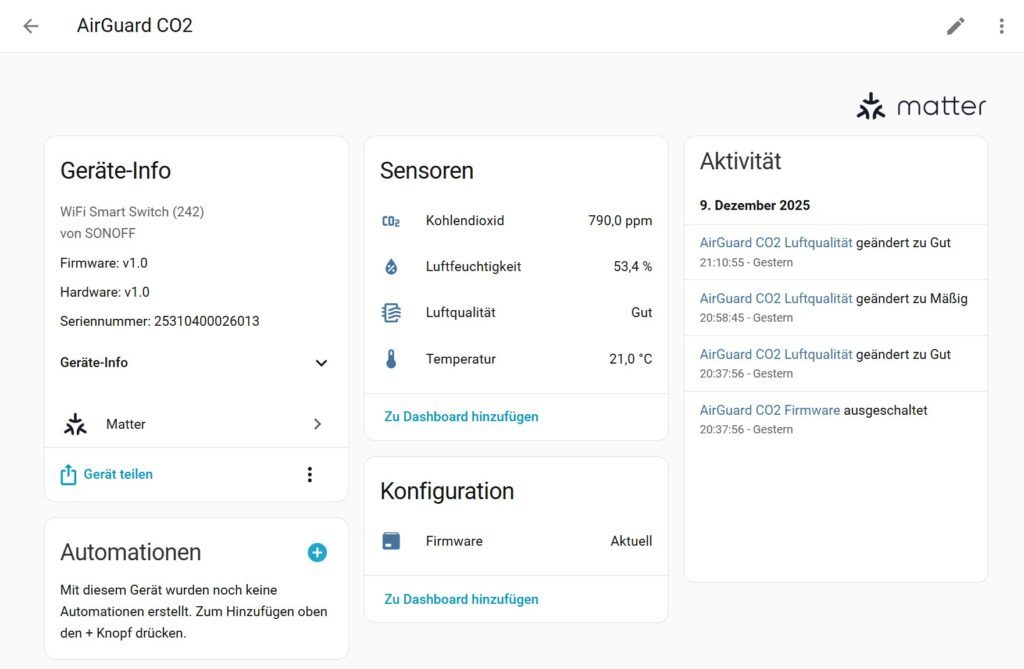
Task: Click the Temperatur thermometer icon
Action: (391, 359)
